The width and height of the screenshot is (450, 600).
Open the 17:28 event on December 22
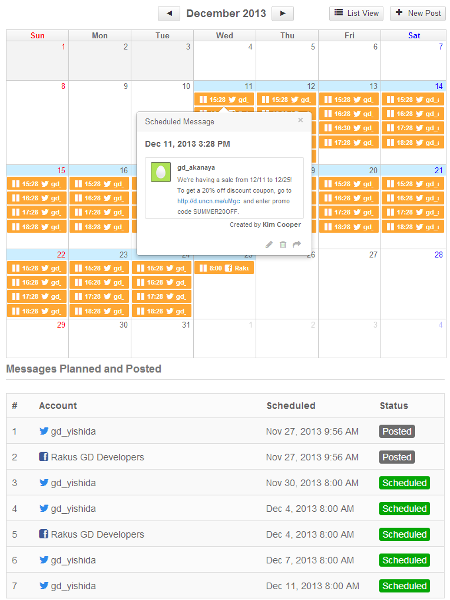pos(37,296)
